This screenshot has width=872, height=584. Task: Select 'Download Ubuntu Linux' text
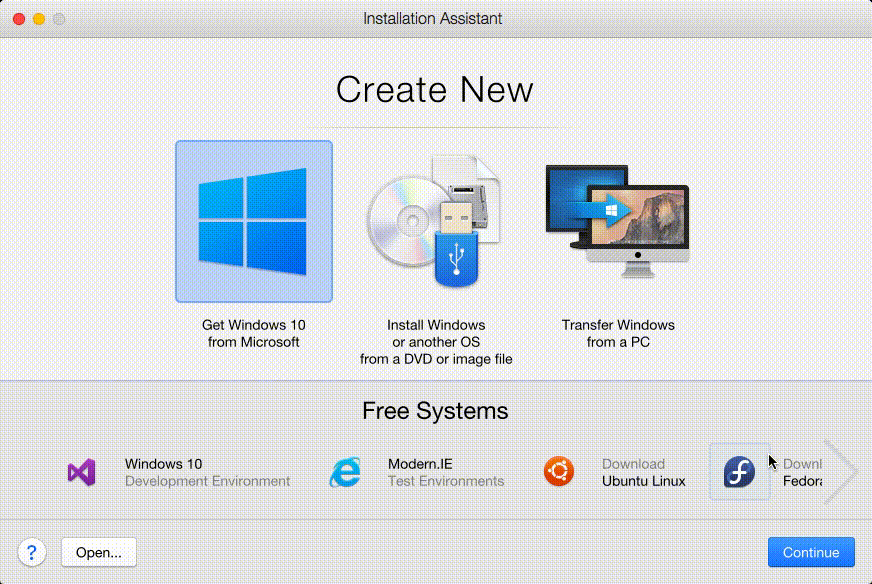643,472
